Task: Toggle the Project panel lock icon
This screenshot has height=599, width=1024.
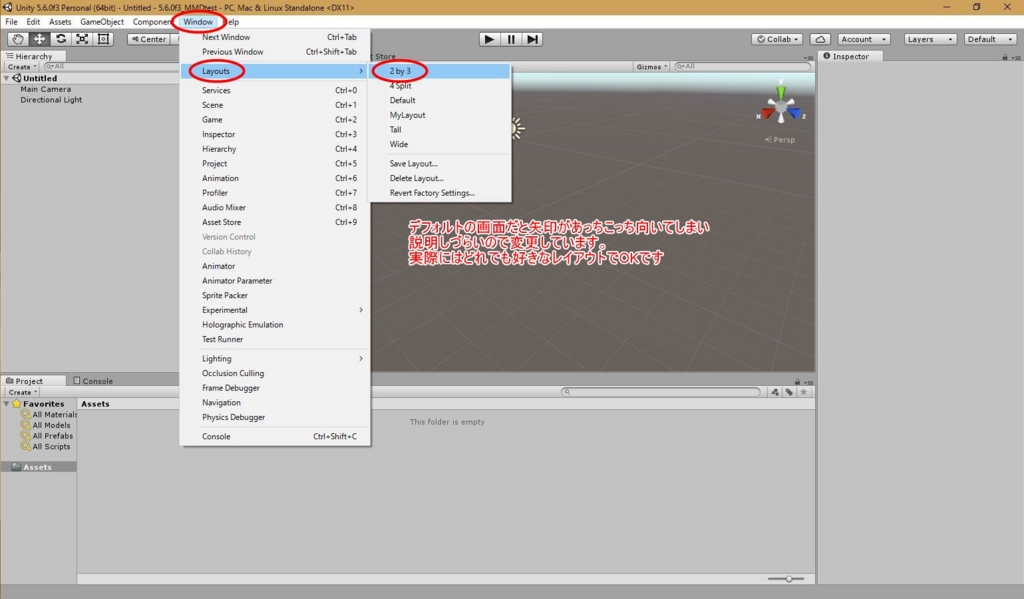Action: 797,381
